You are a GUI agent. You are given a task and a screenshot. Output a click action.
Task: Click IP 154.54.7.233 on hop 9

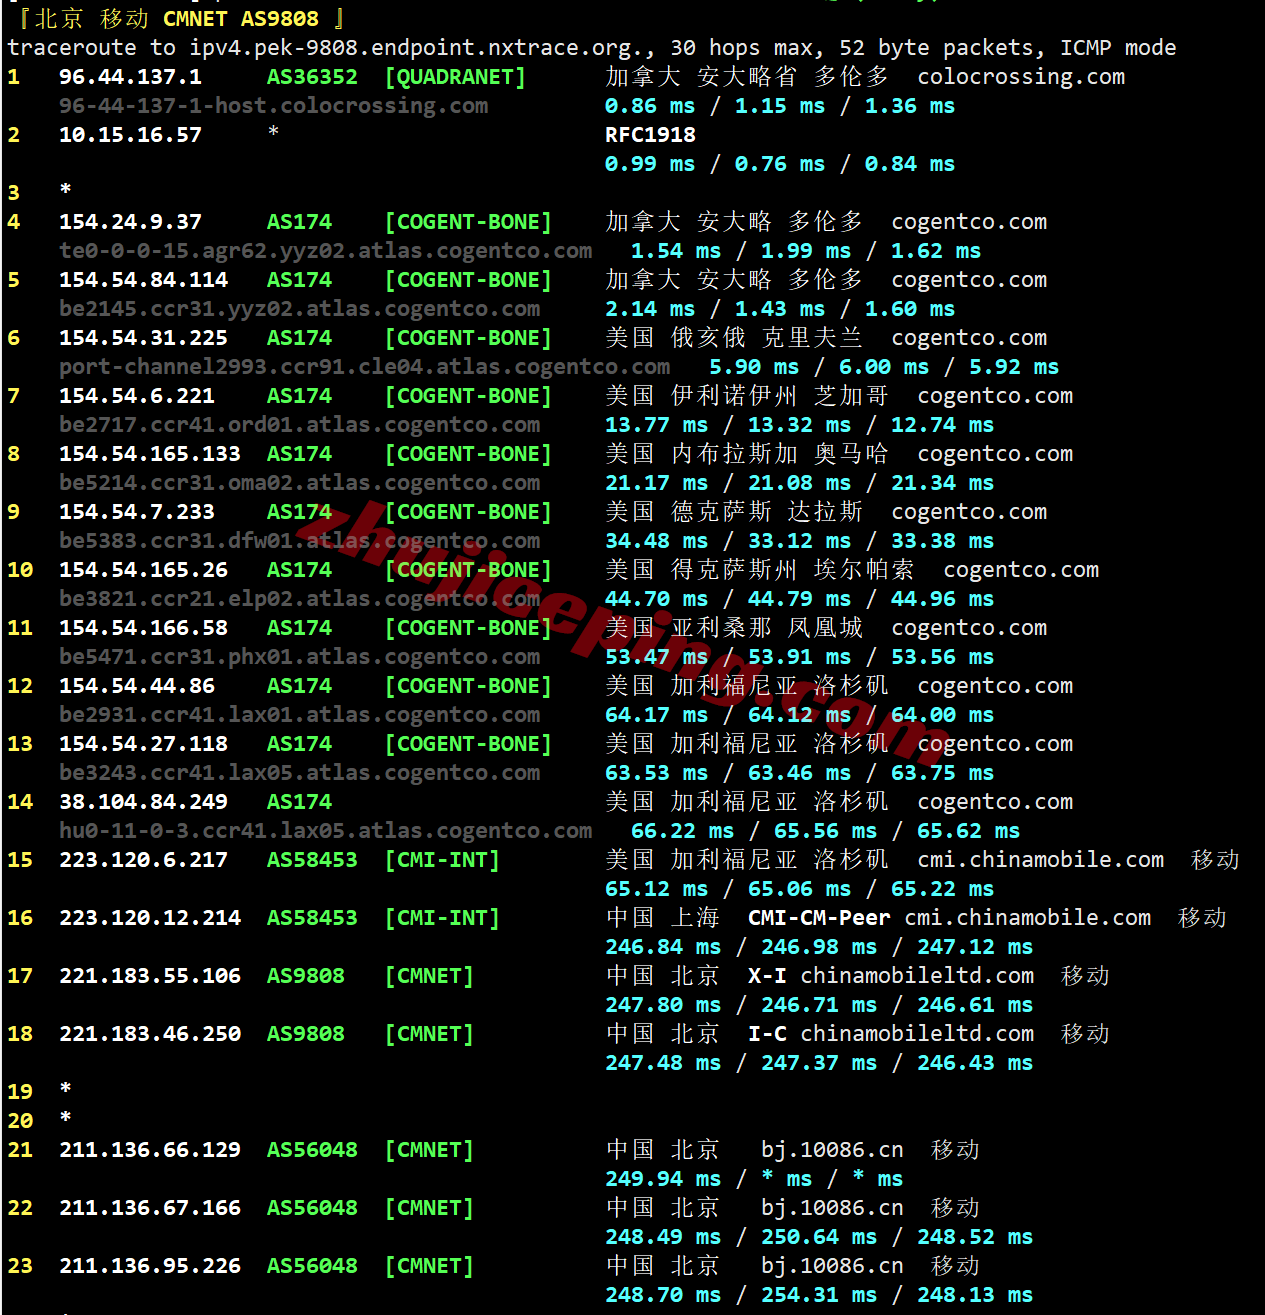[137, 512]
